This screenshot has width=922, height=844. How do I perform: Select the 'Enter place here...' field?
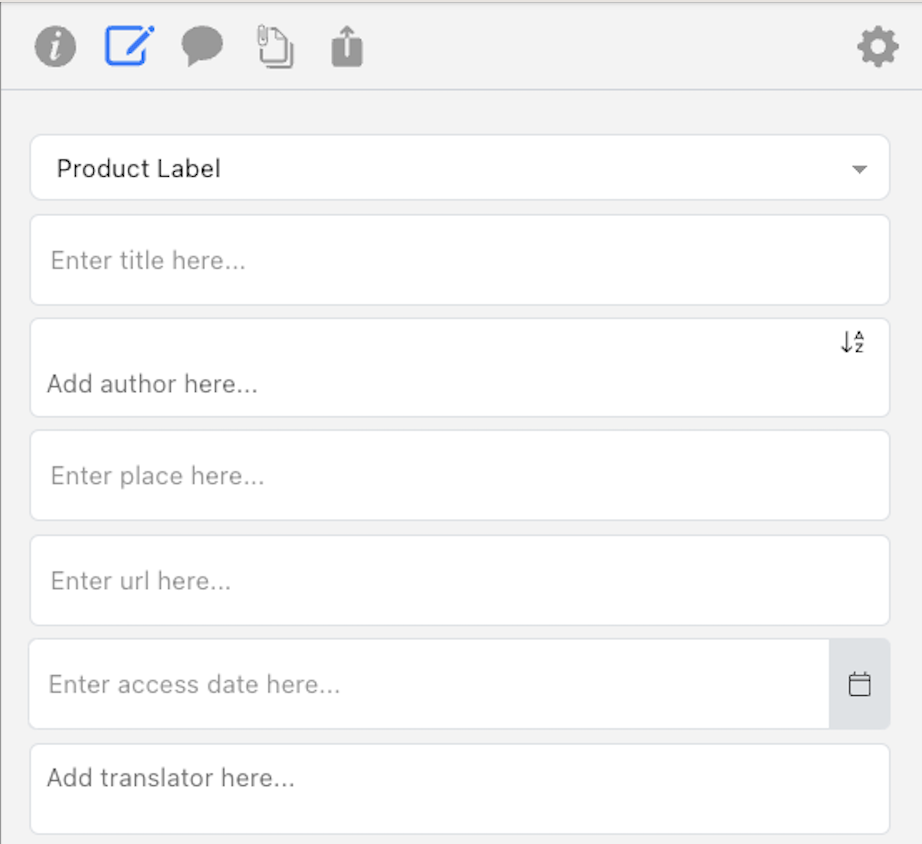click(x=460, y=475)
